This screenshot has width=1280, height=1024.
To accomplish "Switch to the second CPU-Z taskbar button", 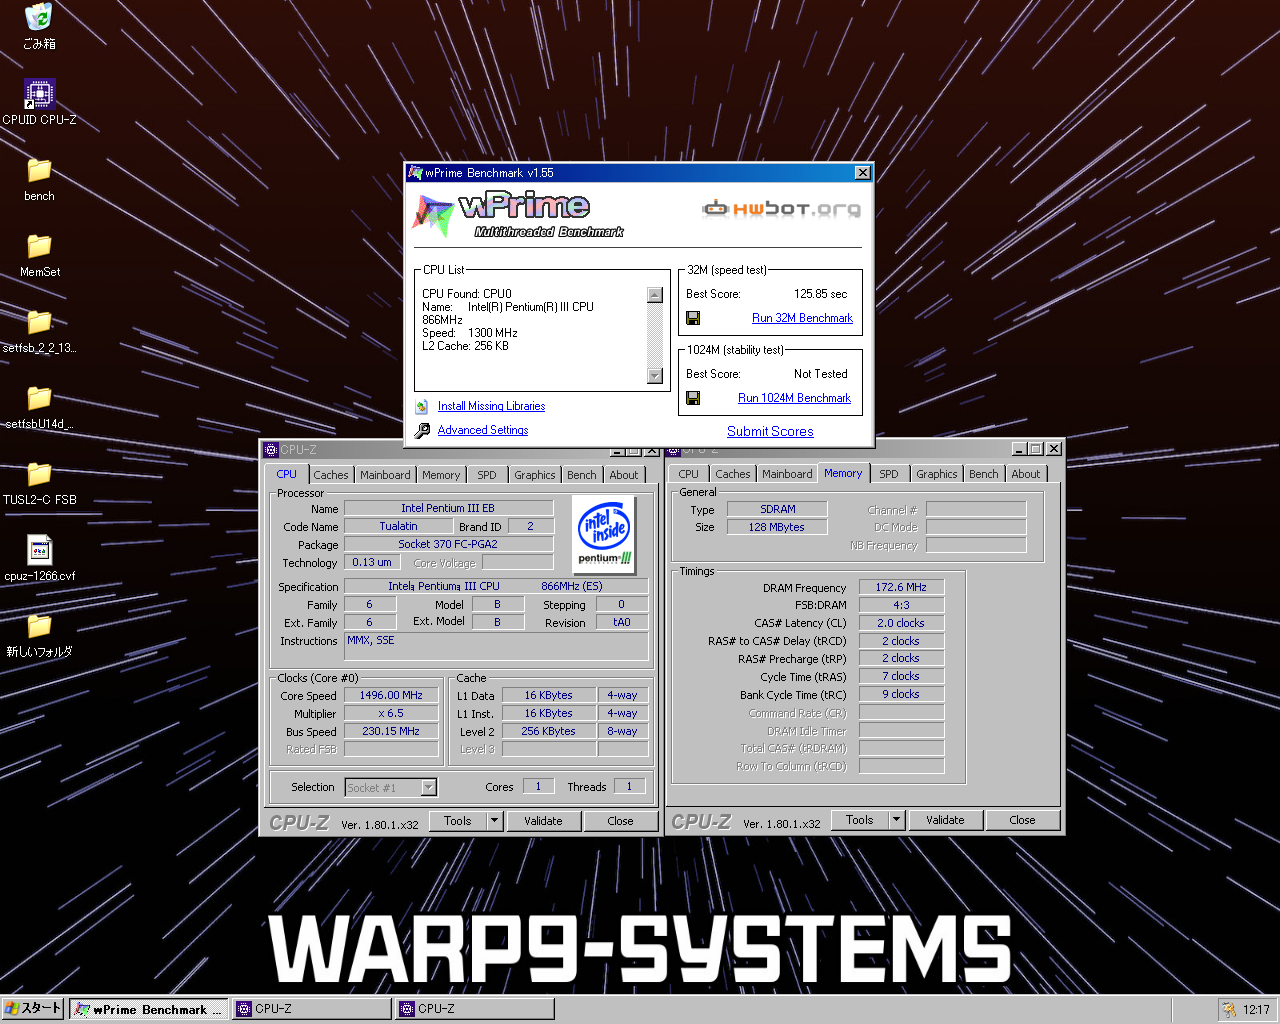I will point(475,1009).
